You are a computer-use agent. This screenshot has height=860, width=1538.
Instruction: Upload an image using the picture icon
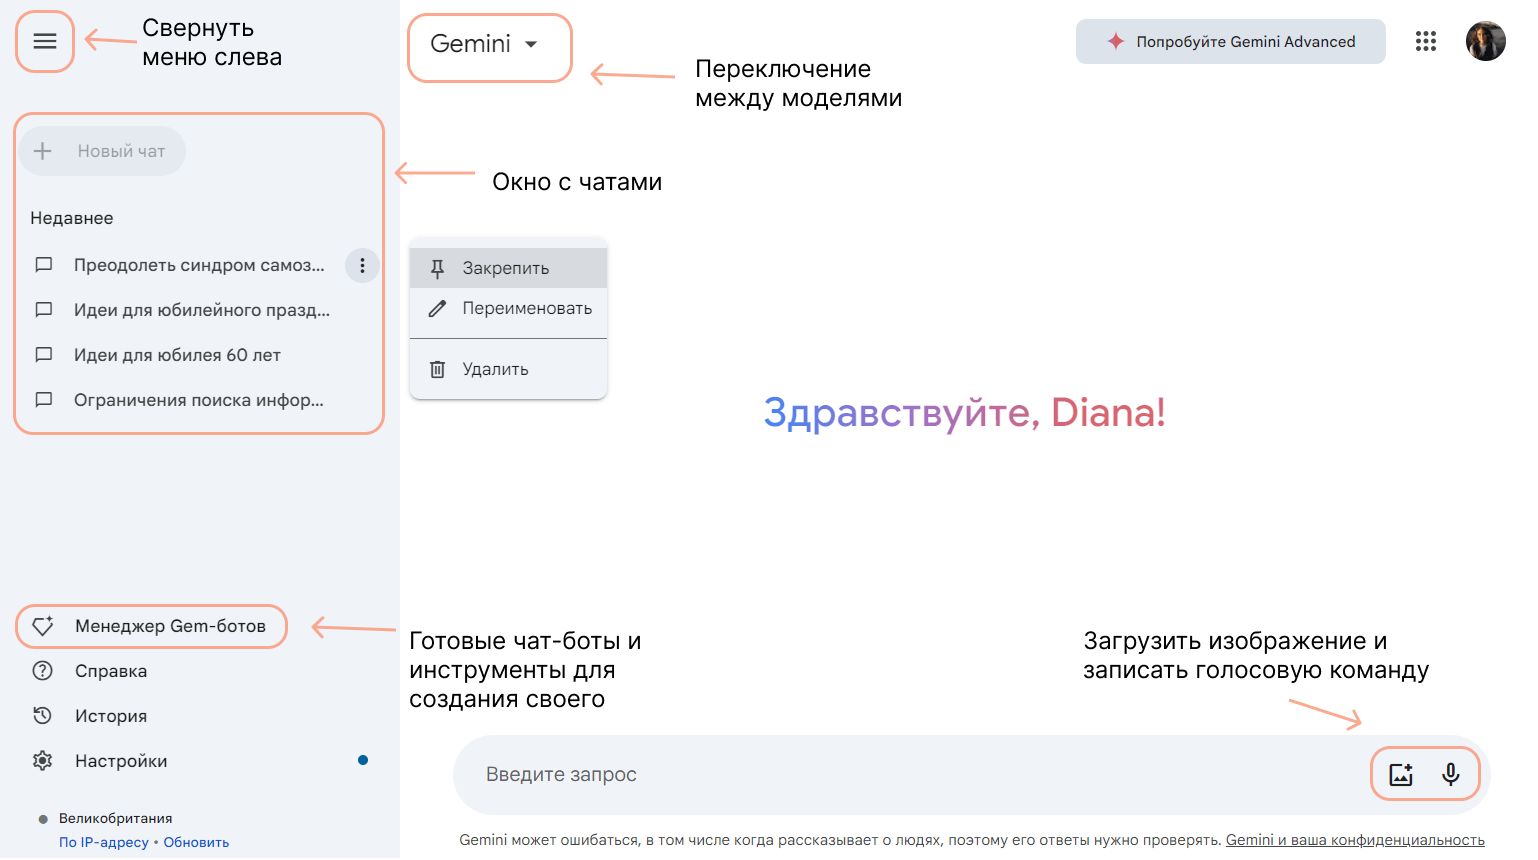[1401, 774]
